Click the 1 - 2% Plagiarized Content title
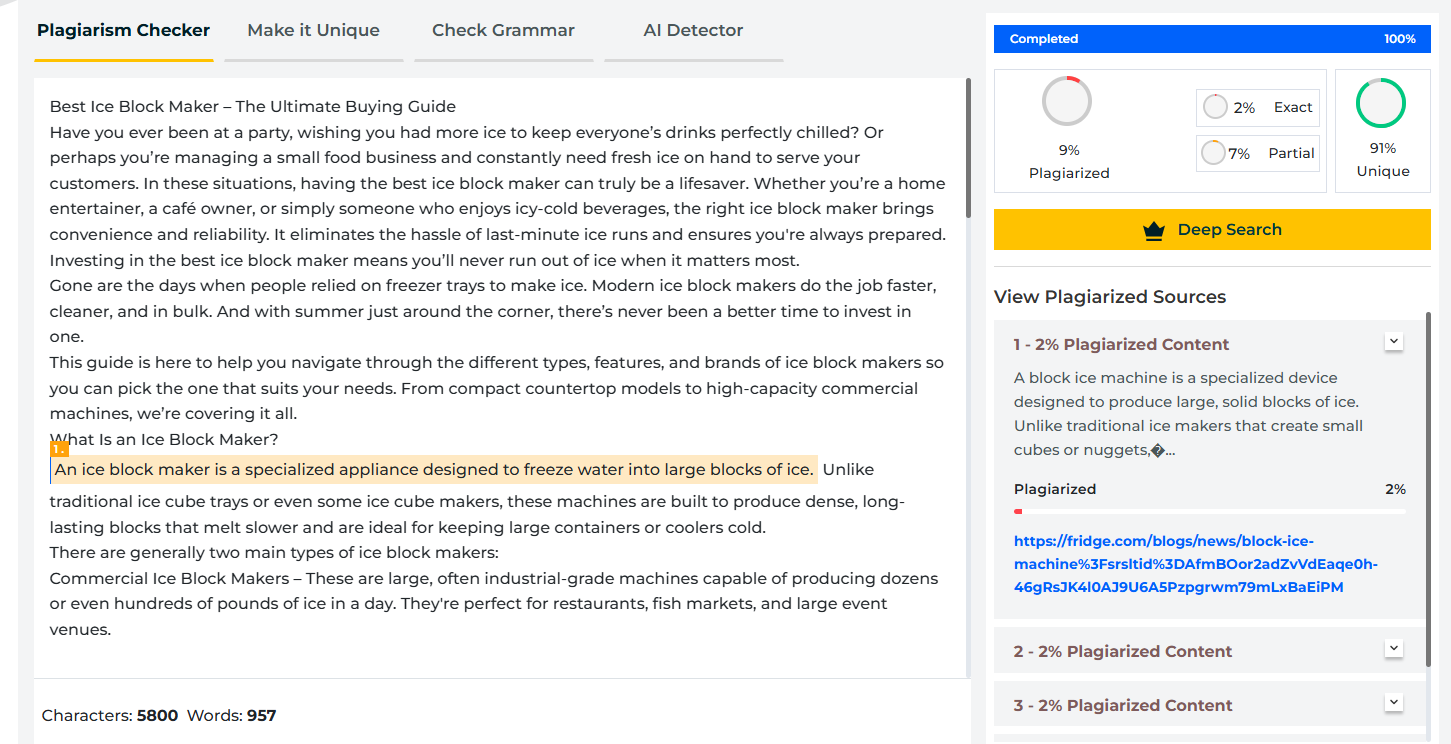This screenshot has height=744, width=1451. coord(1122,345)
